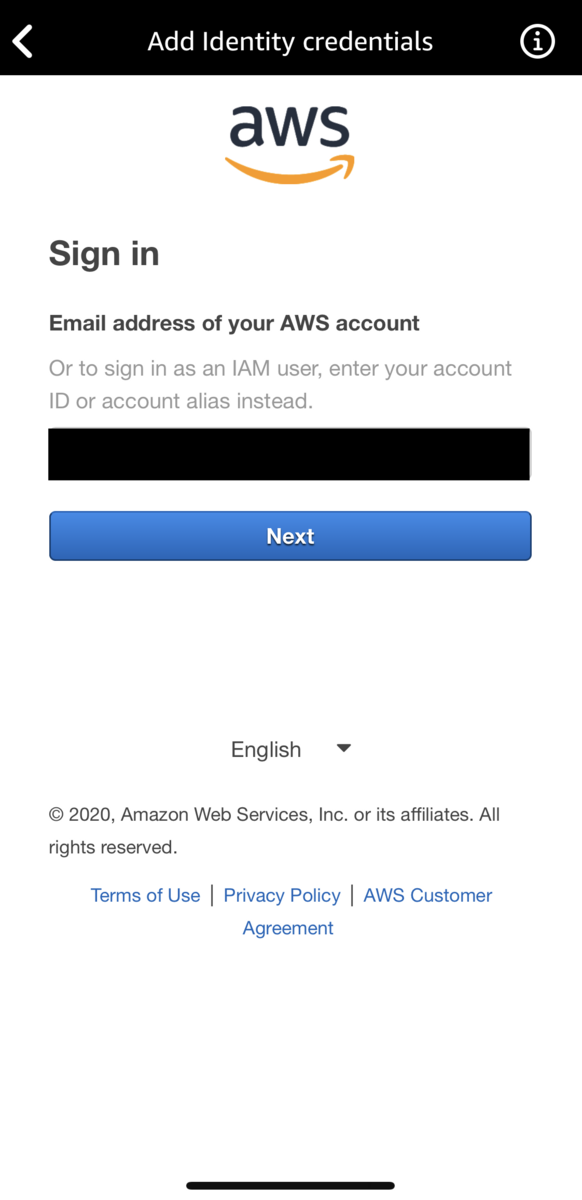582x1200 pixels.
Task: Open the Privacy Policy link
Action: point(282,895)
